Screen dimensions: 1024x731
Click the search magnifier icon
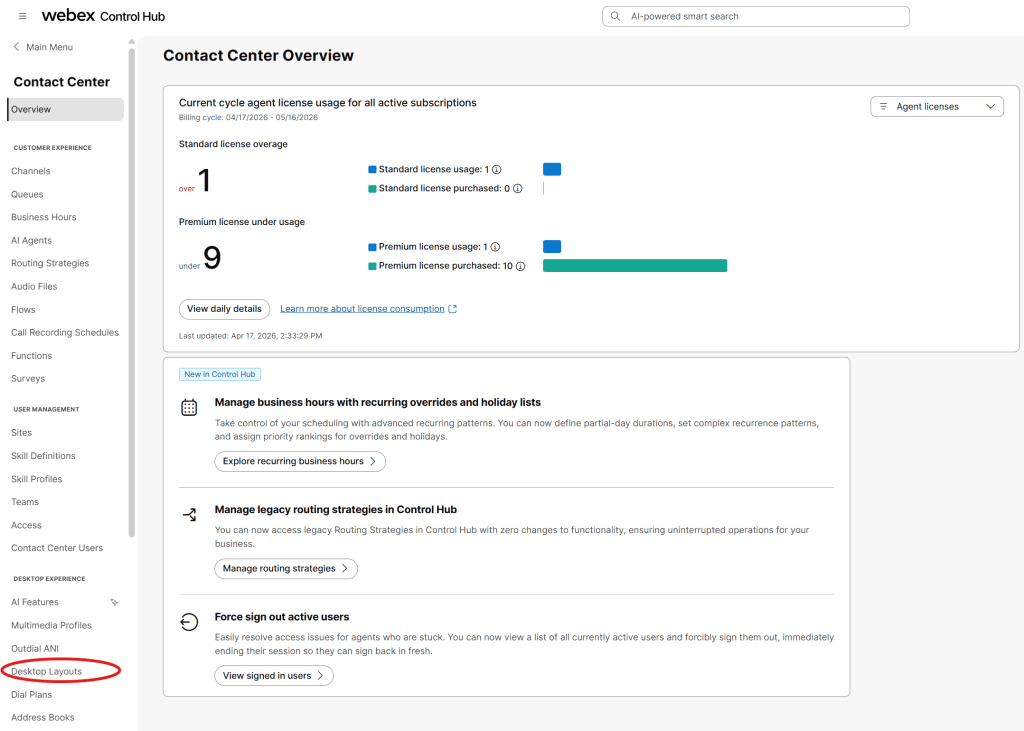[x=616, y=17]
